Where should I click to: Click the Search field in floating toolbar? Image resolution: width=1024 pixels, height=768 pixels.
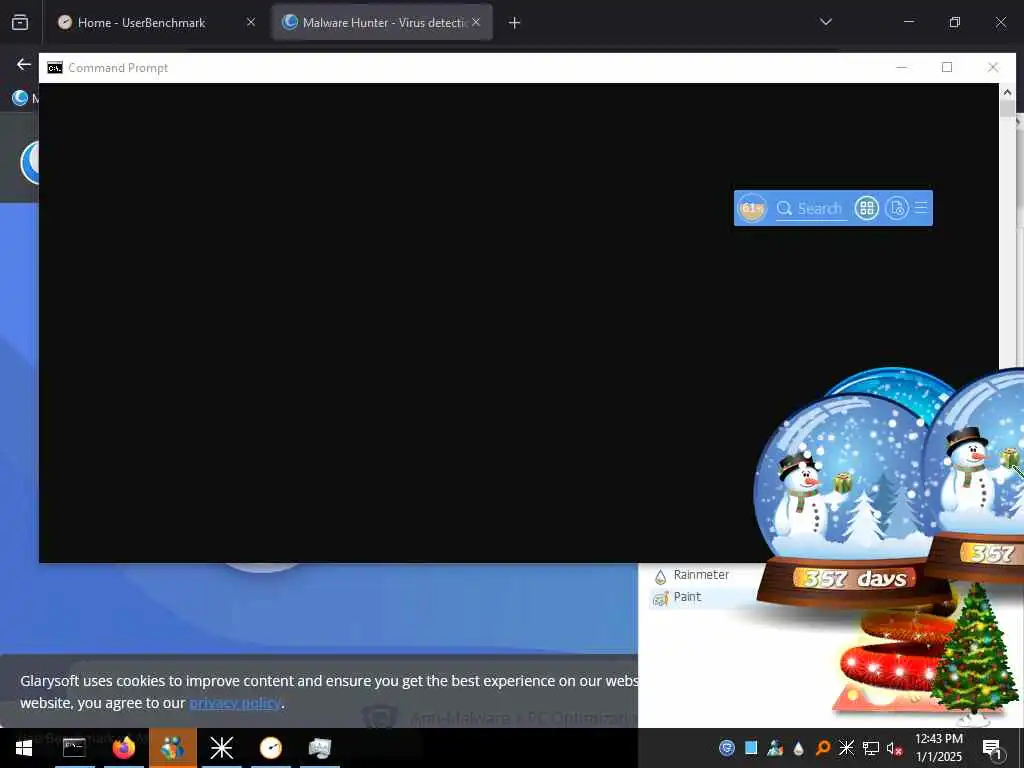[x=810, y=208]
